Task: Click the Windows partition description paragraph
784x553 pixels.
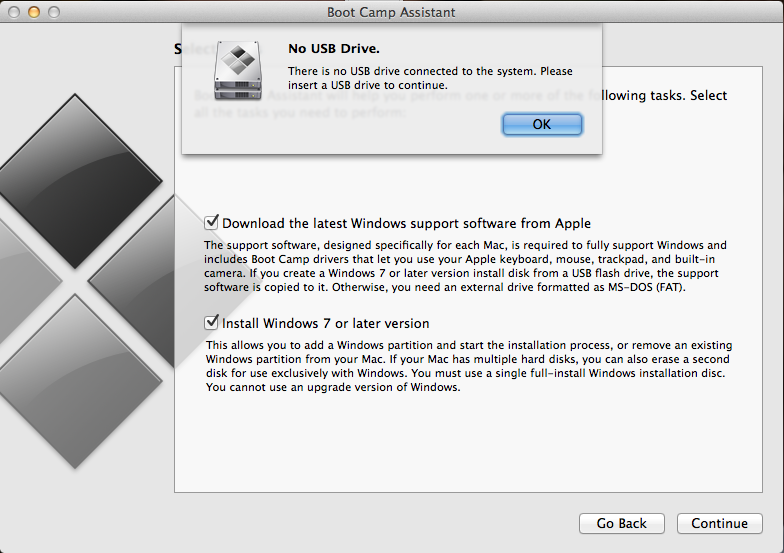Action: tap(469, 366)
